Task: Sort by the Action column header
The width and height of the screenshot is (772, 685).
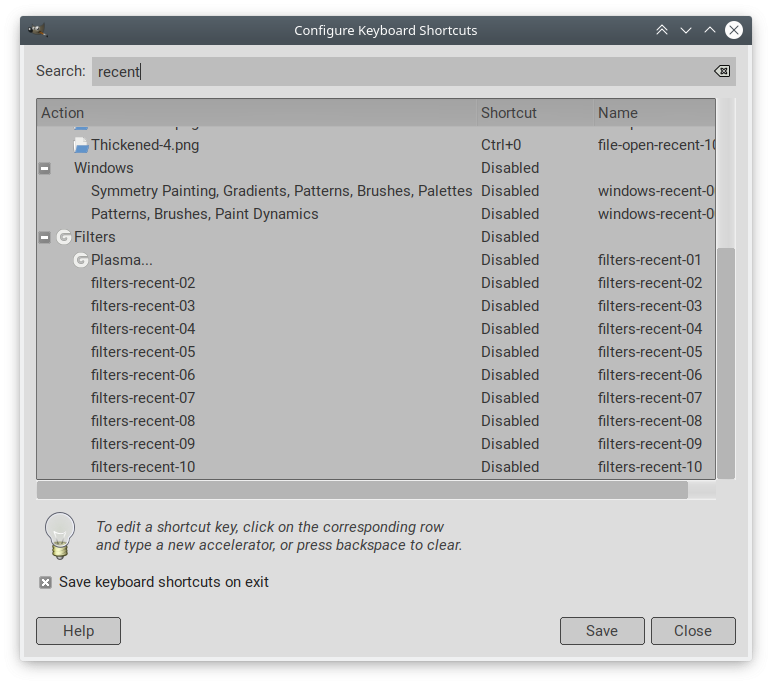Action: point(257,113)
